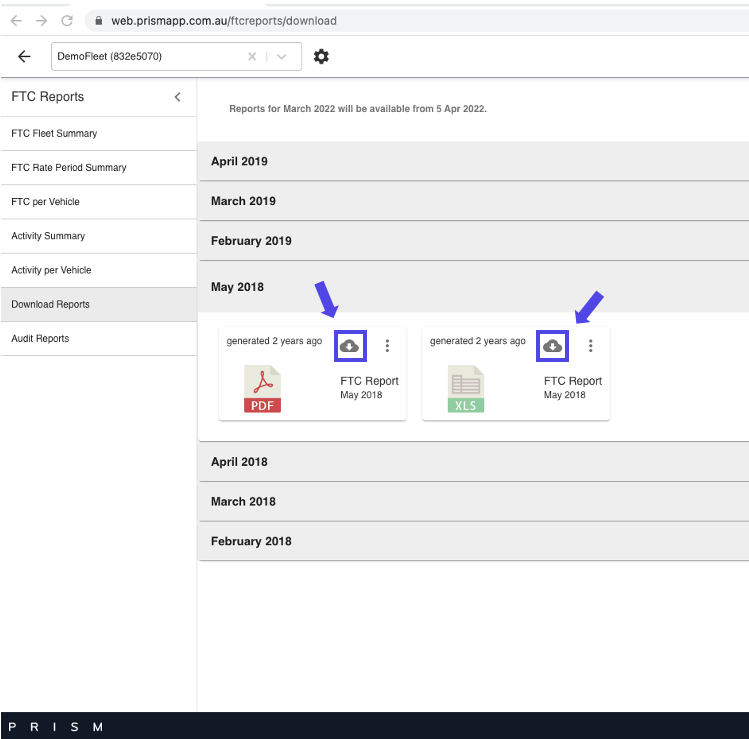Collapse the May 2018 reports section
Viewport: 749px width, 739px height.
point(473,287)
